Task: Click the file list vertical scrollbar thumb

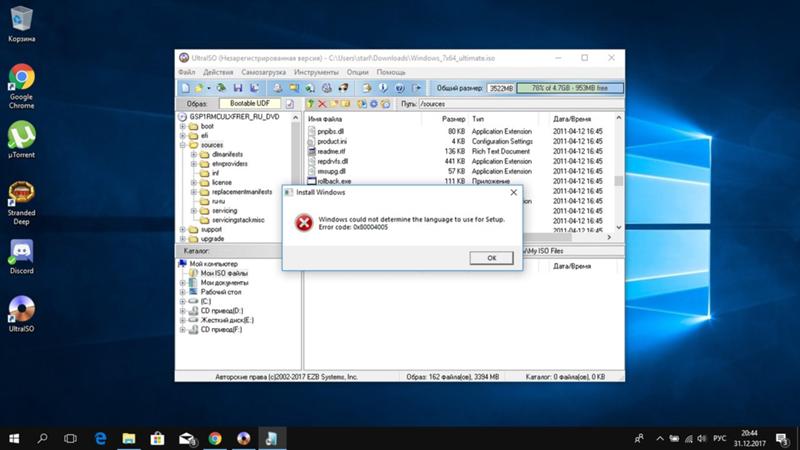Action: coord(618,181)
